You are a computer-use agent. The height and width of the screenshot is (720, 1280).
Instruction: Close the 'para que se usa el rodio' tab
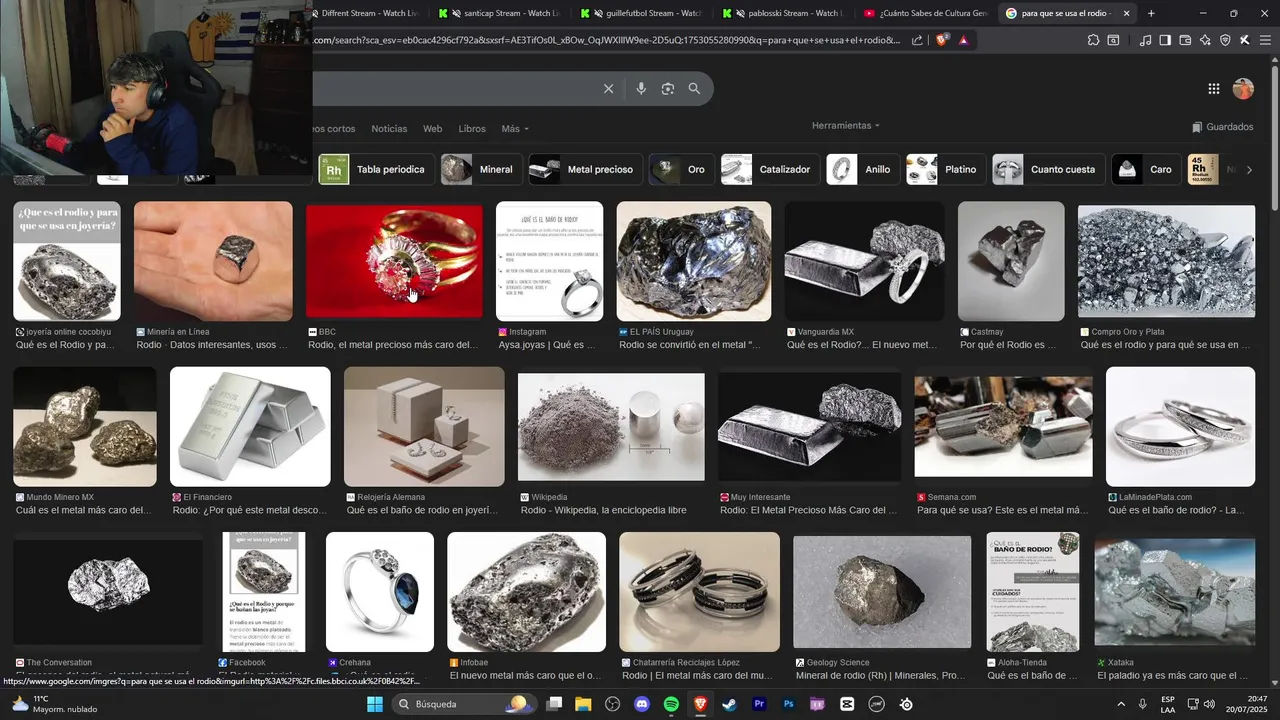[x=1126, y=13]
